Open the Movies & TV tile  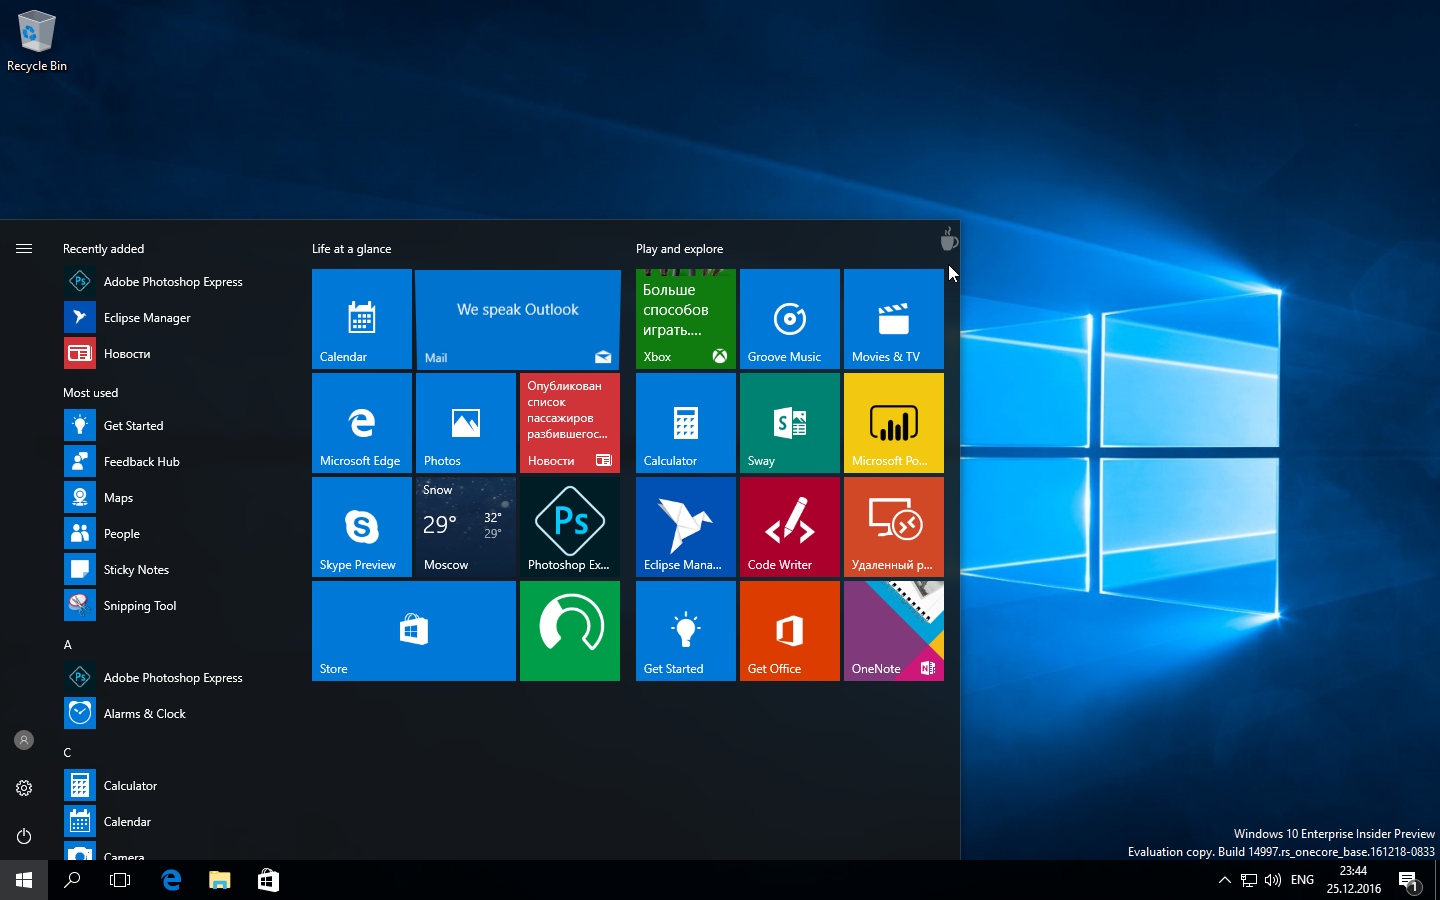[893, 319]
